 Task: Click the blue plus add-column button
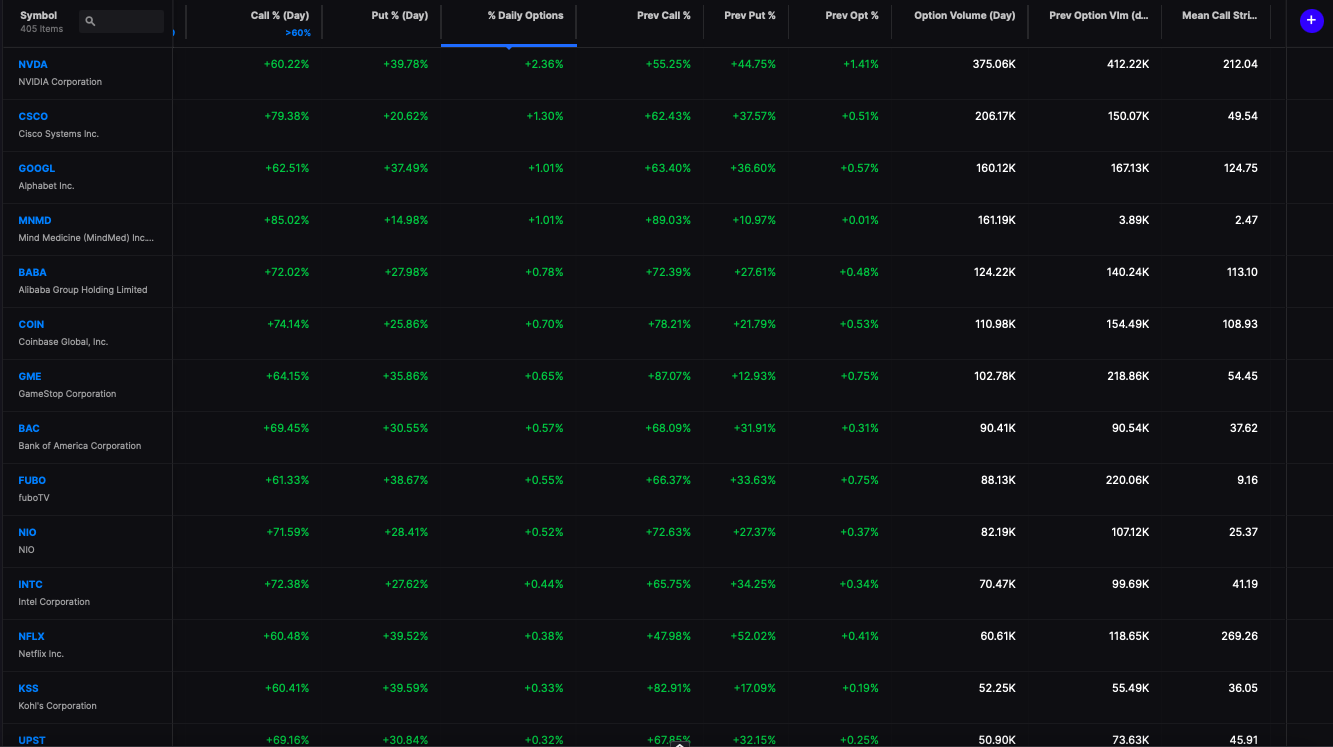[x=1311, y=20]
